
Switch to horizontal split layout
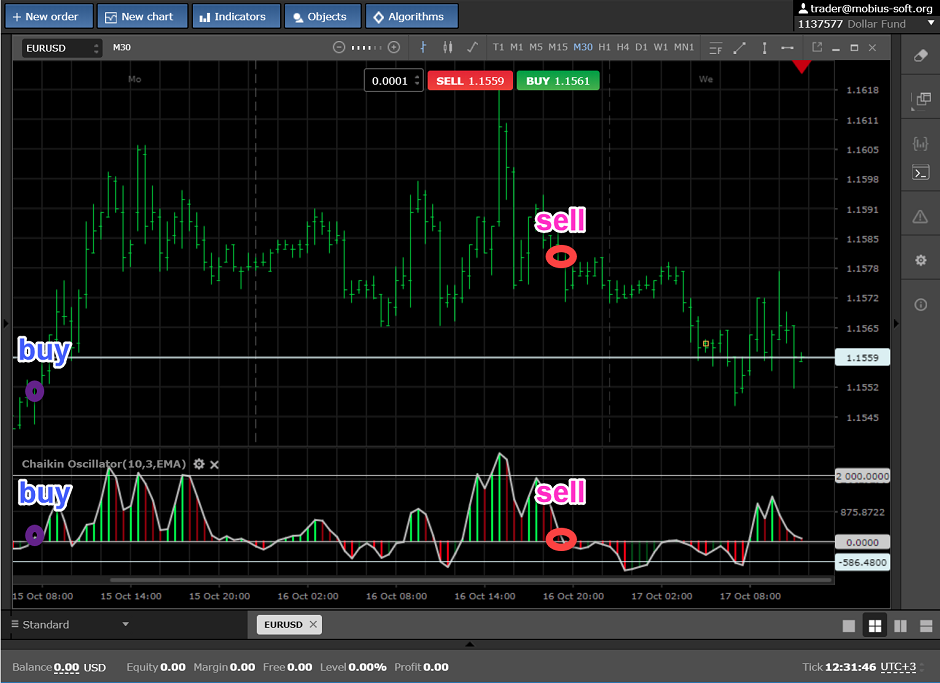(x=926, y=626)
